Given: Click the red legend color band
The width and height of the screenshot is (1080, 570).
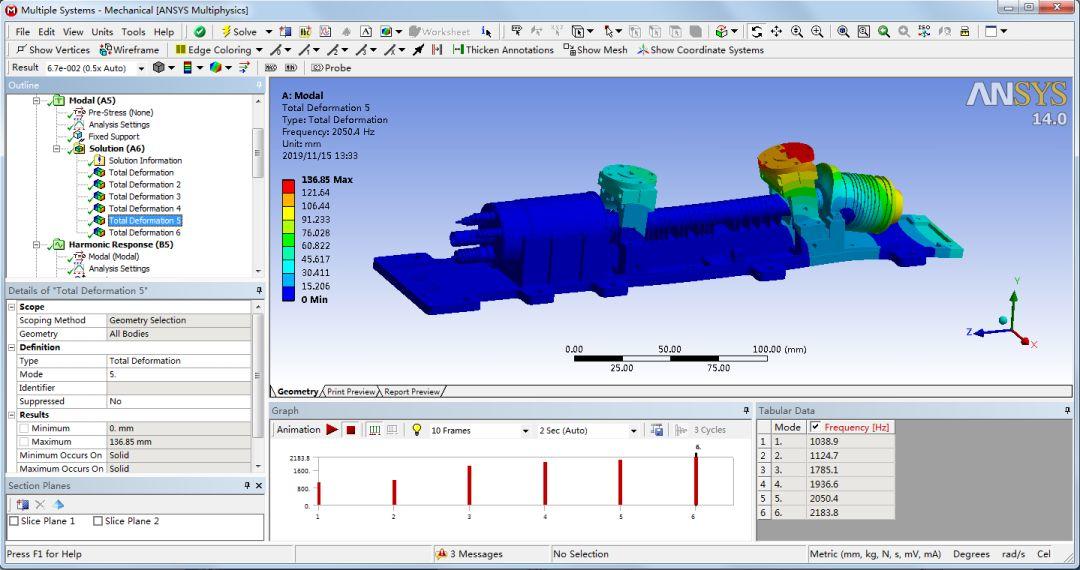Looking at the screenshot, I should pyautogui.click(x=289, y=186).
